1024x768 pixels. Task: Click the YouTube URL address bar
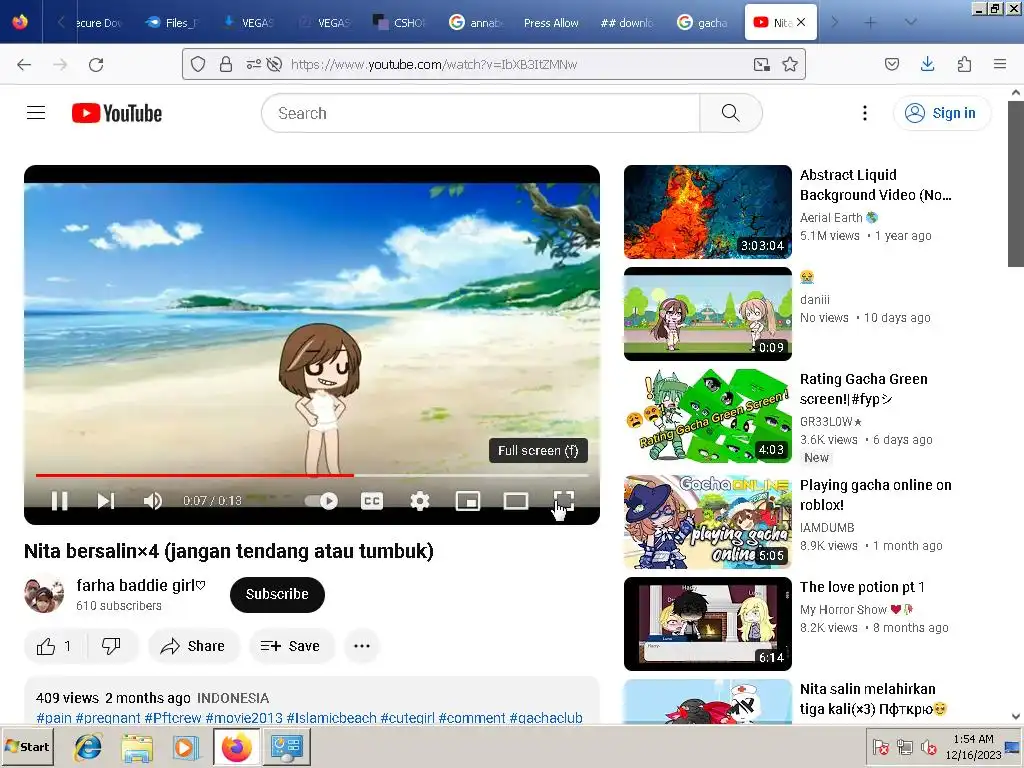(x=494, y=64)
